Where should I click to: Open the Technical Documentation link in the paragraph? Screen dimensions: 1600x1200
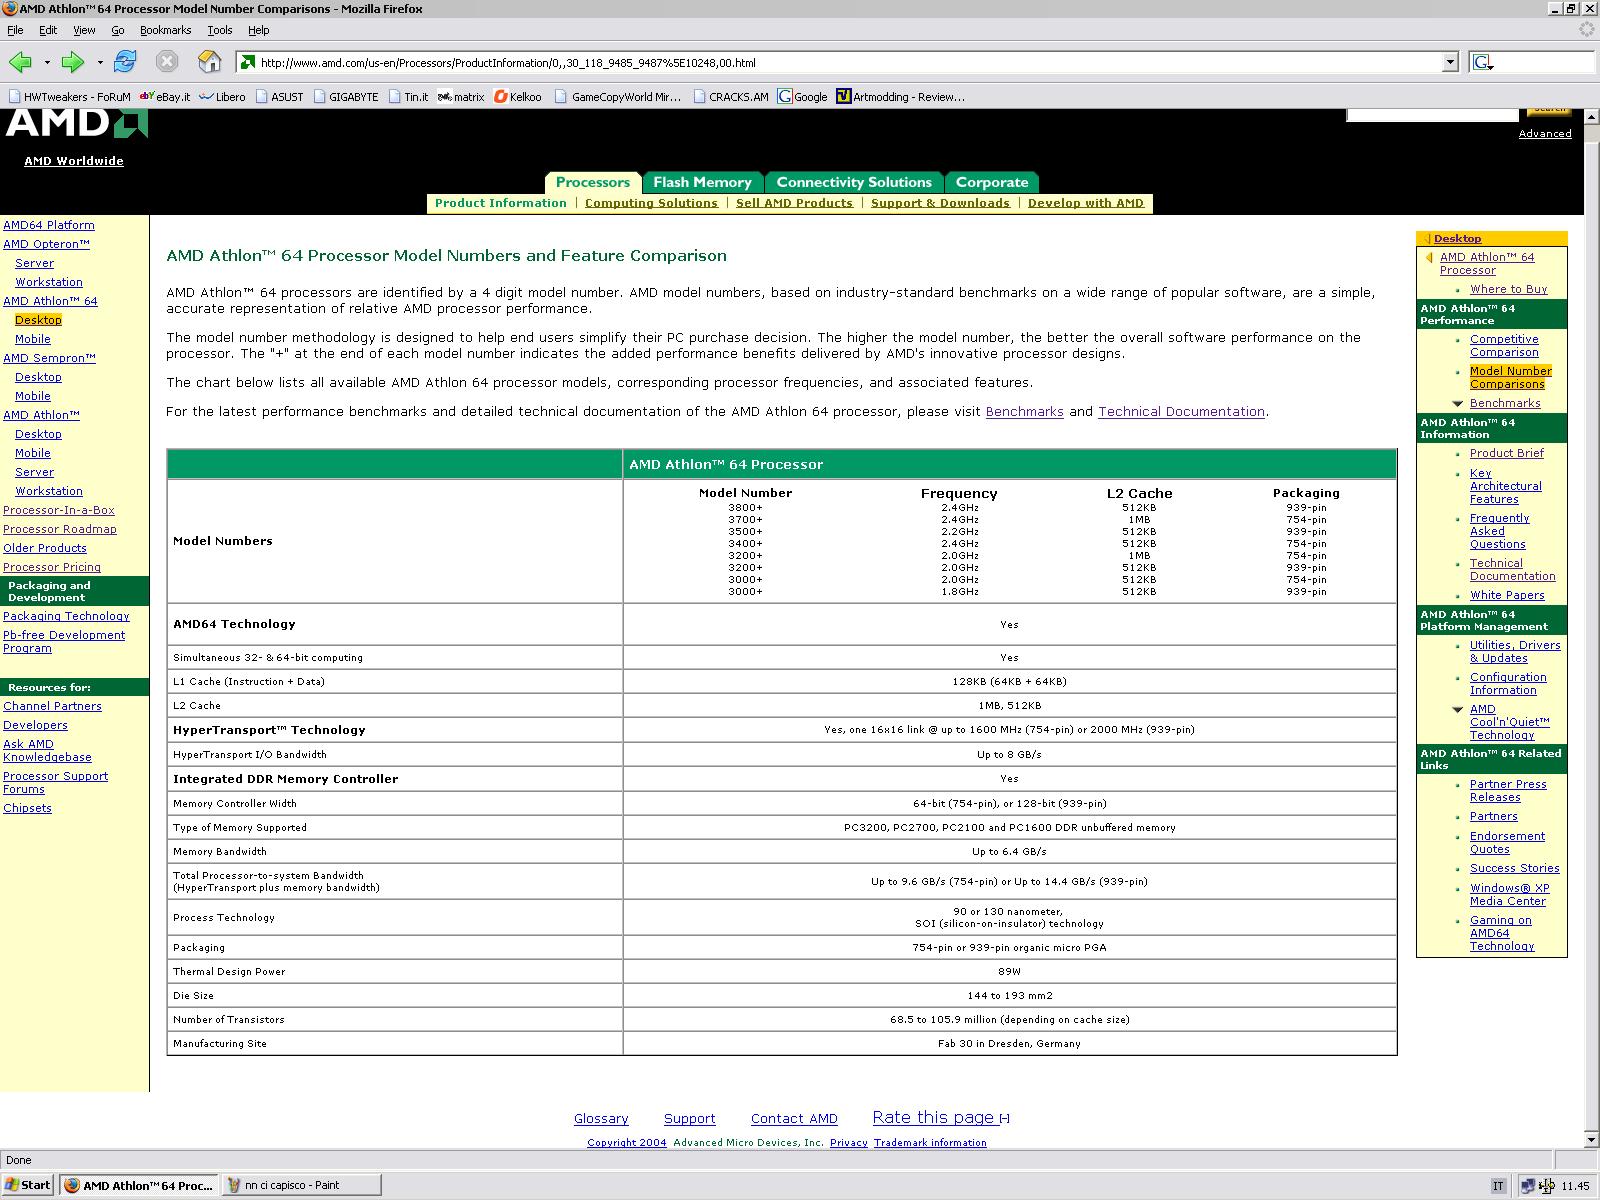(1181, 412)
